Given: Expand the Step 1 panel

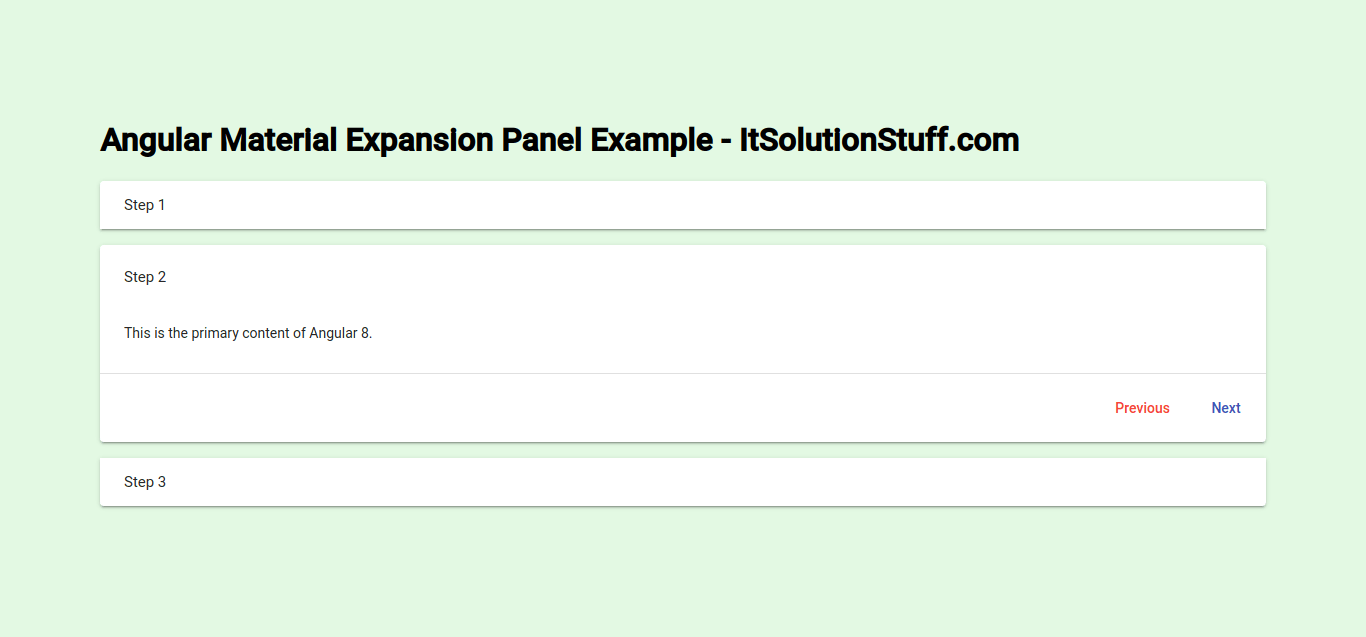Looking at the screenshot, I should tap(683, 205).
